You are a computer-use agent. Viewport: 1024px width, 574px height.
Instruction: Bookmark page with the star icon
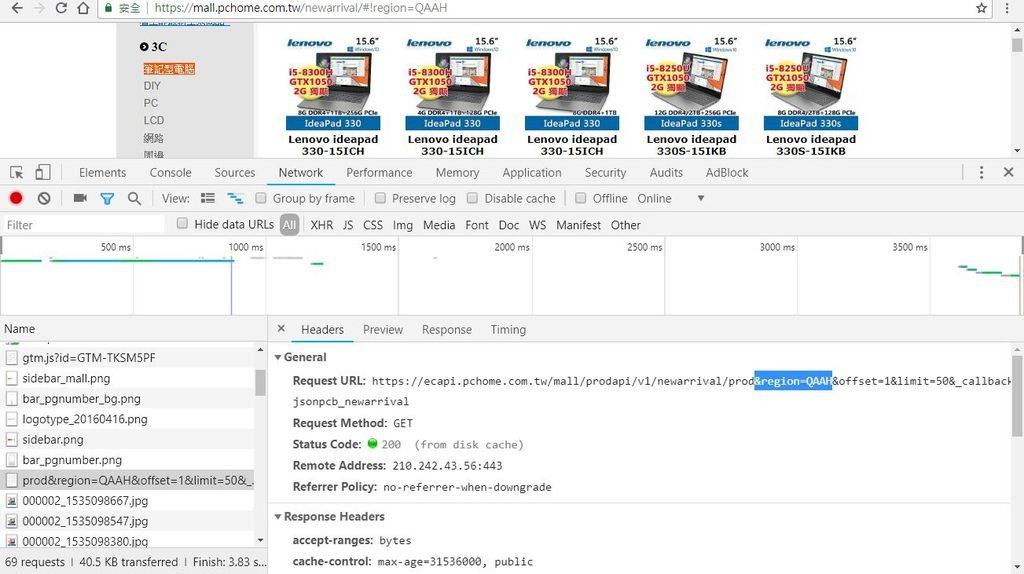click(981, 8)
